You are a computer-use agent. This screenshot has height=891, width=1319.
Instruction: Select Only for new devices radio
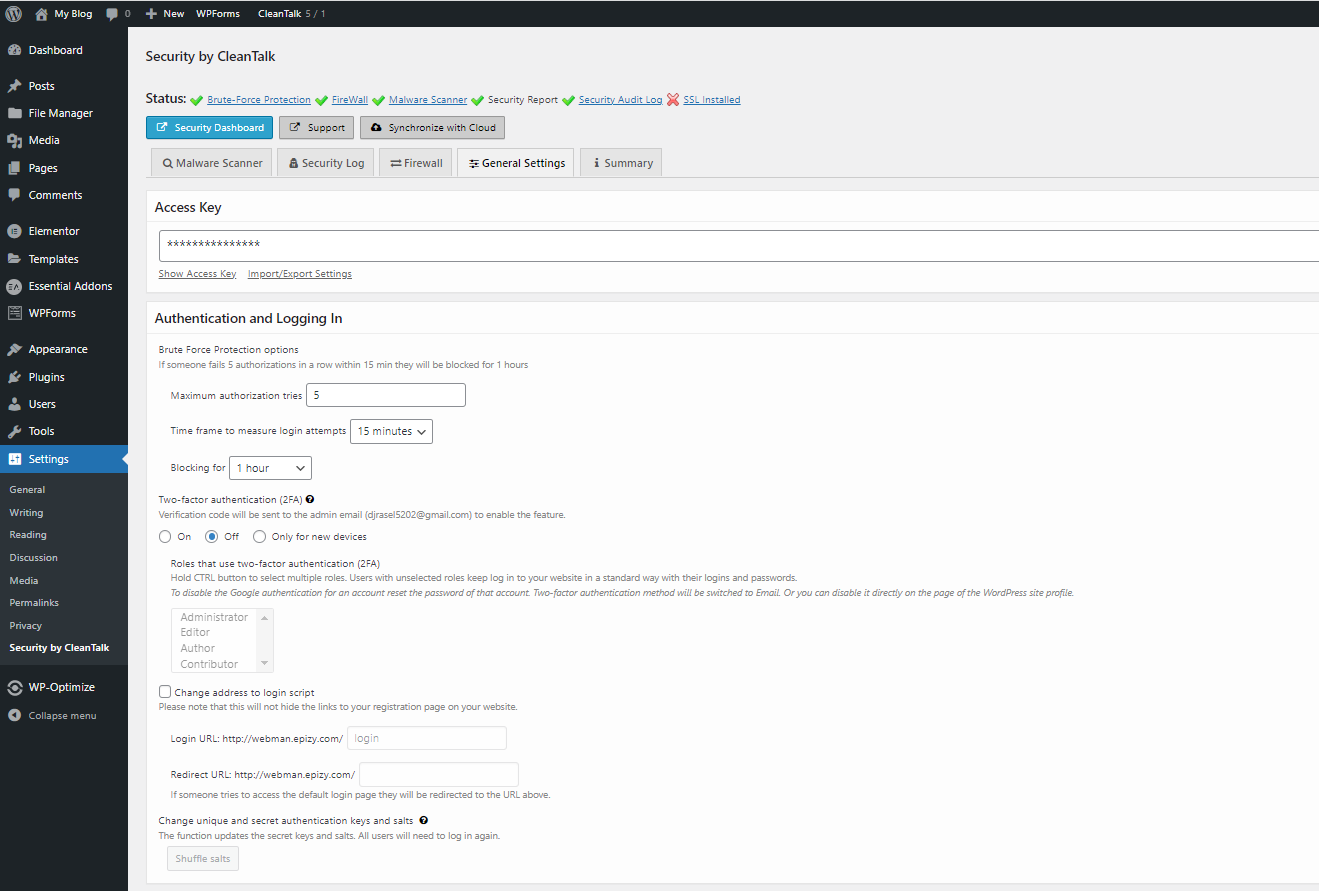[x=260, y=537]
